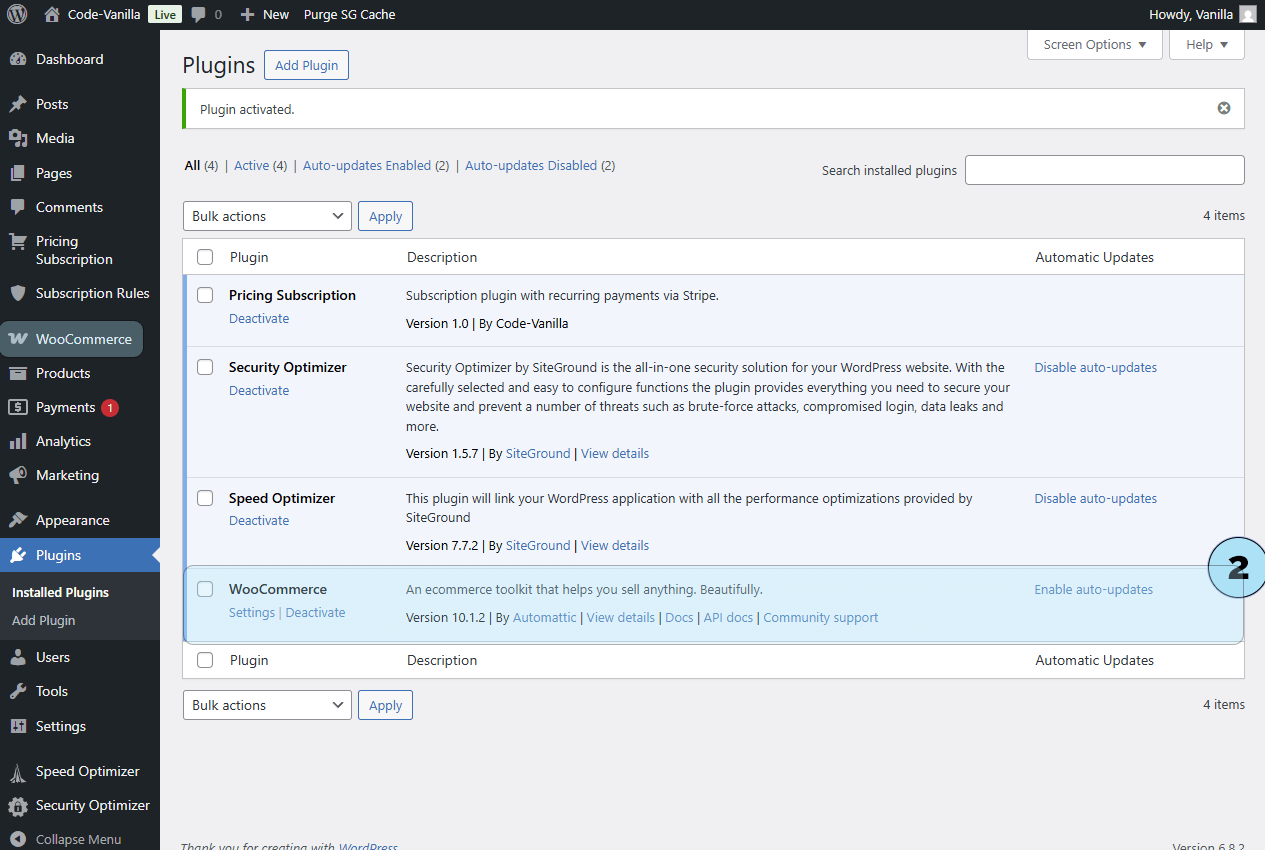Dismiss the Plugin activated notice
This screenshot has width=1265, height=850.
pyautogui.click(x=1223, y=108)
